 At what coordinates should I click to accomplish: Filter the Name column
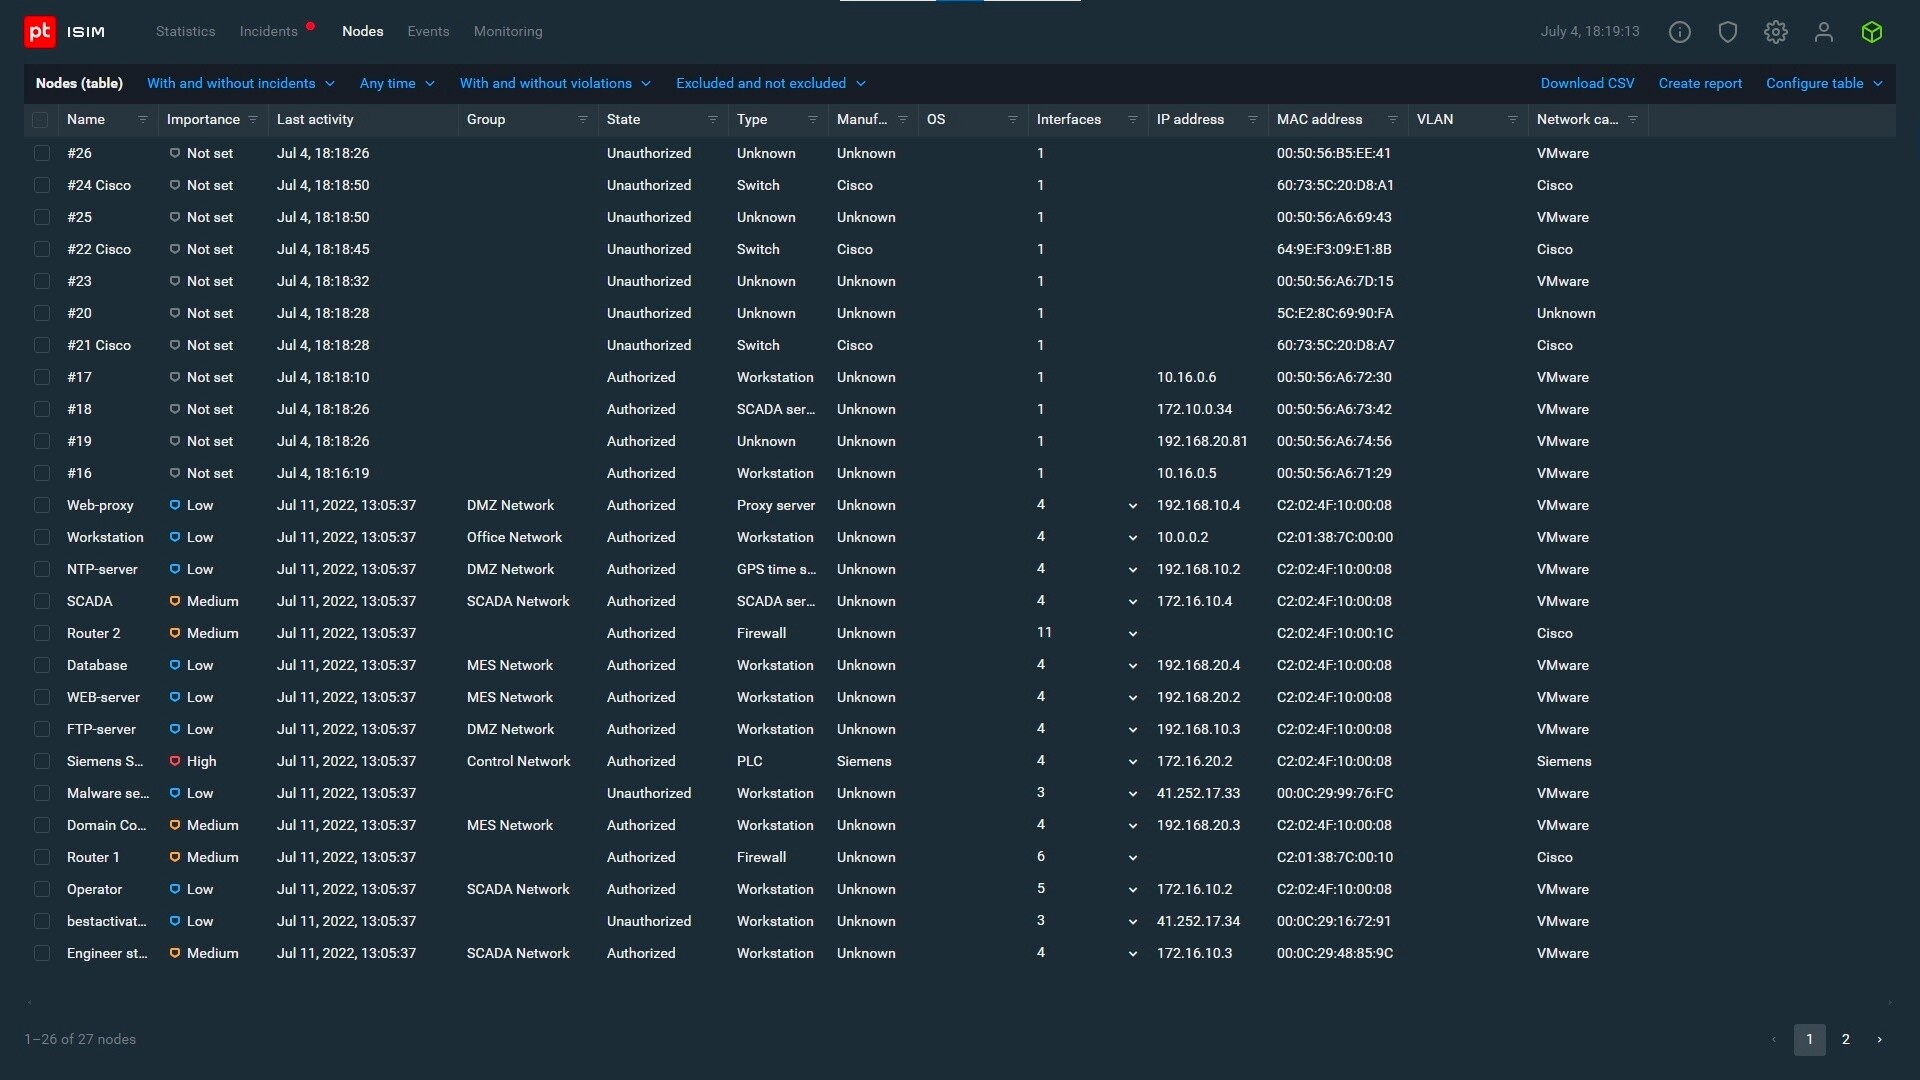[142, 120]
